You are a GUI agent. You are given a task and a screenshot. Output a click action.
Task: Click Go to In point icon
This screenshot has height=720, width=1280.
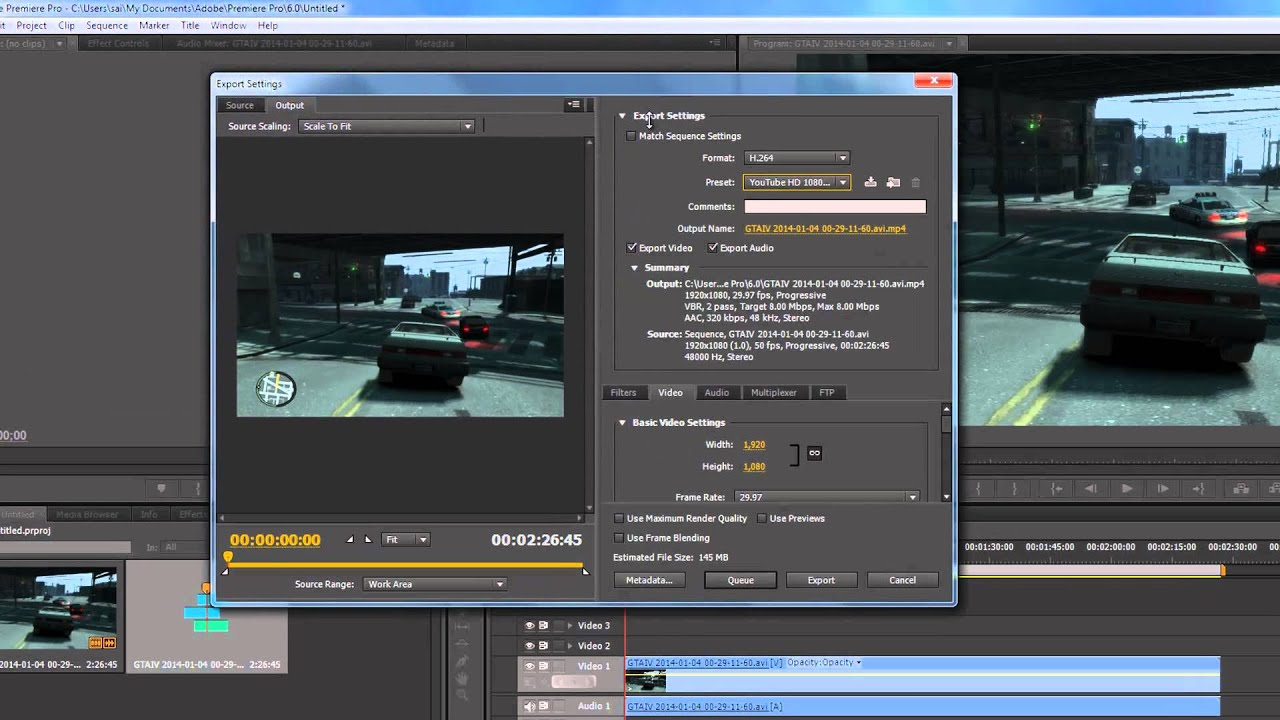pos(1056,488)
